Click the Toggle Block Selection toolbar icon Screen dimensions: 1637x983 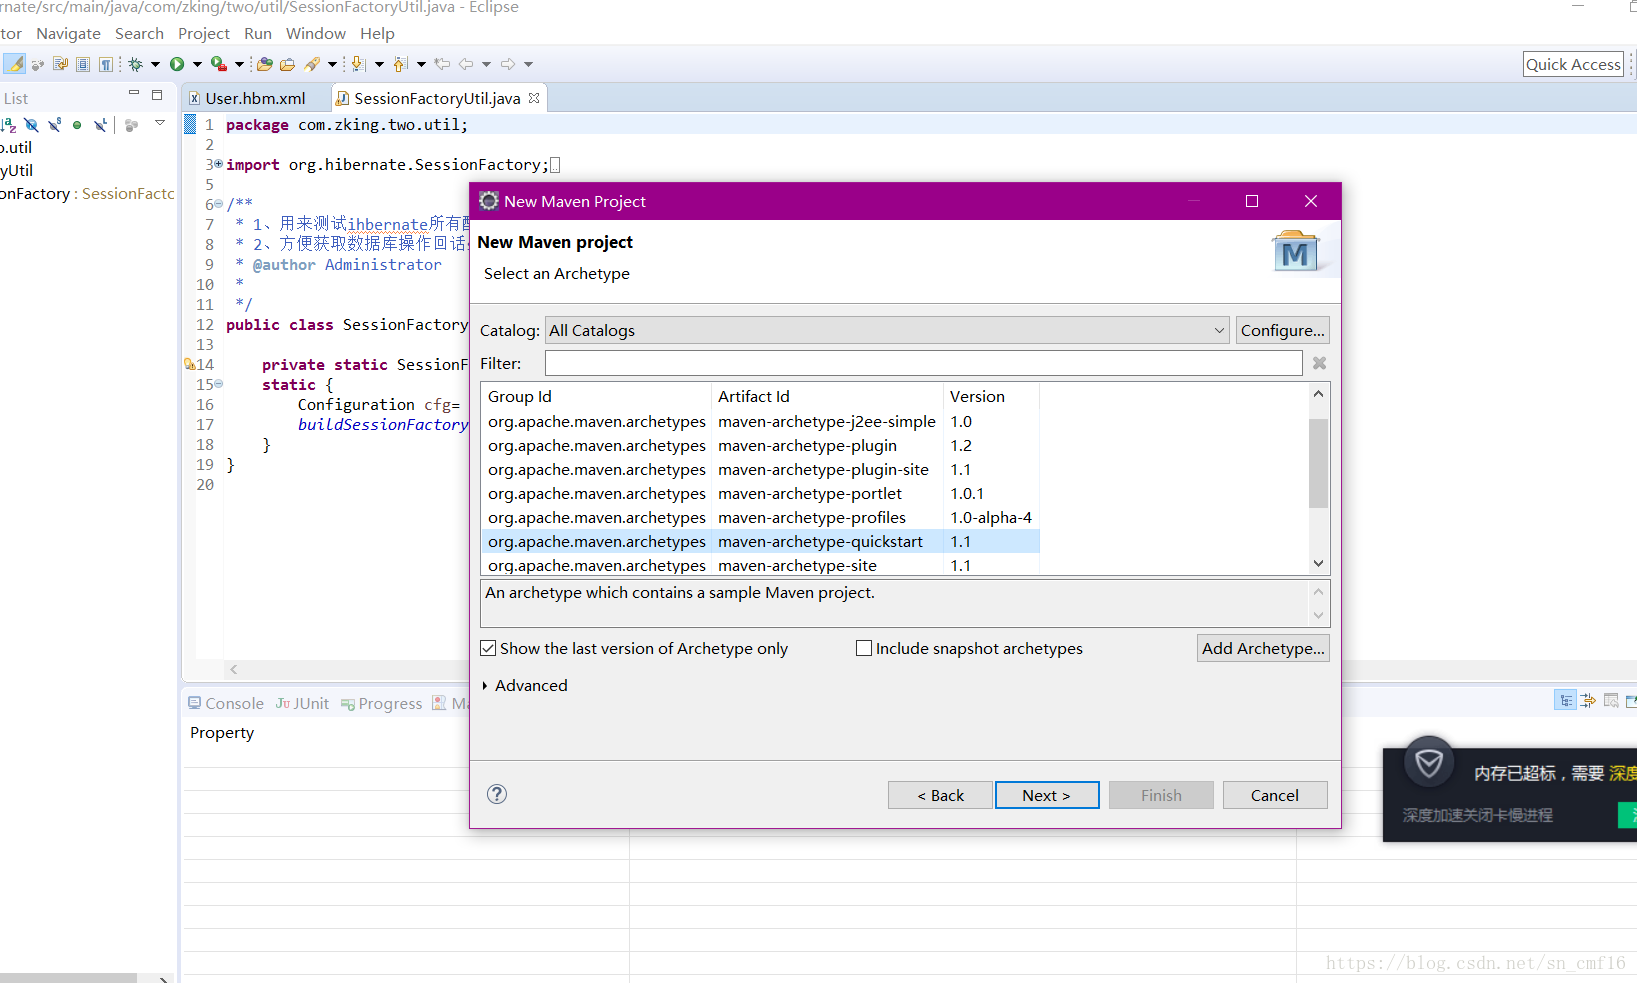point(83,64)
